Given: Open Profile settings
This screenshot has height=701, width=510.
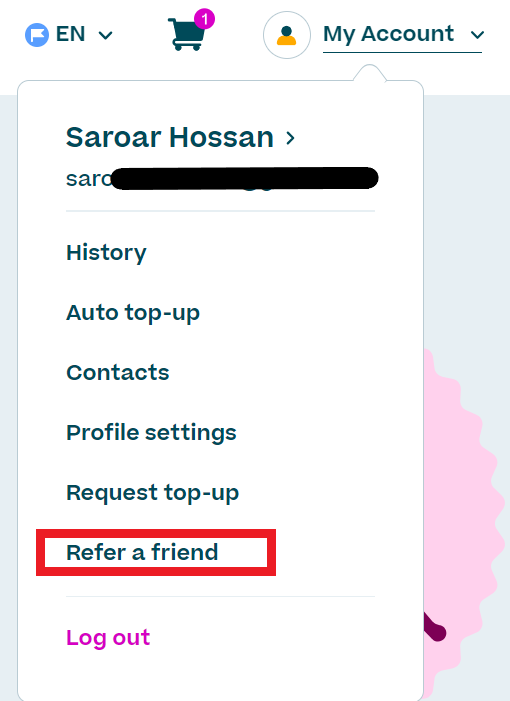Looking at the screenshot, I should tap(151, 433).
